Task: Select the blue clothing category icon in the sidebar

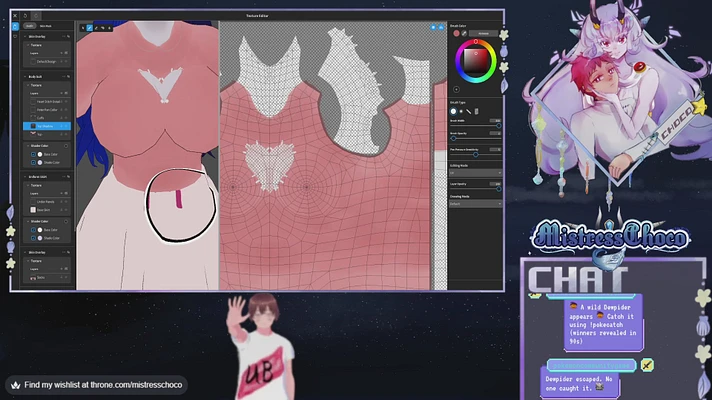Action: click(15, 26)
